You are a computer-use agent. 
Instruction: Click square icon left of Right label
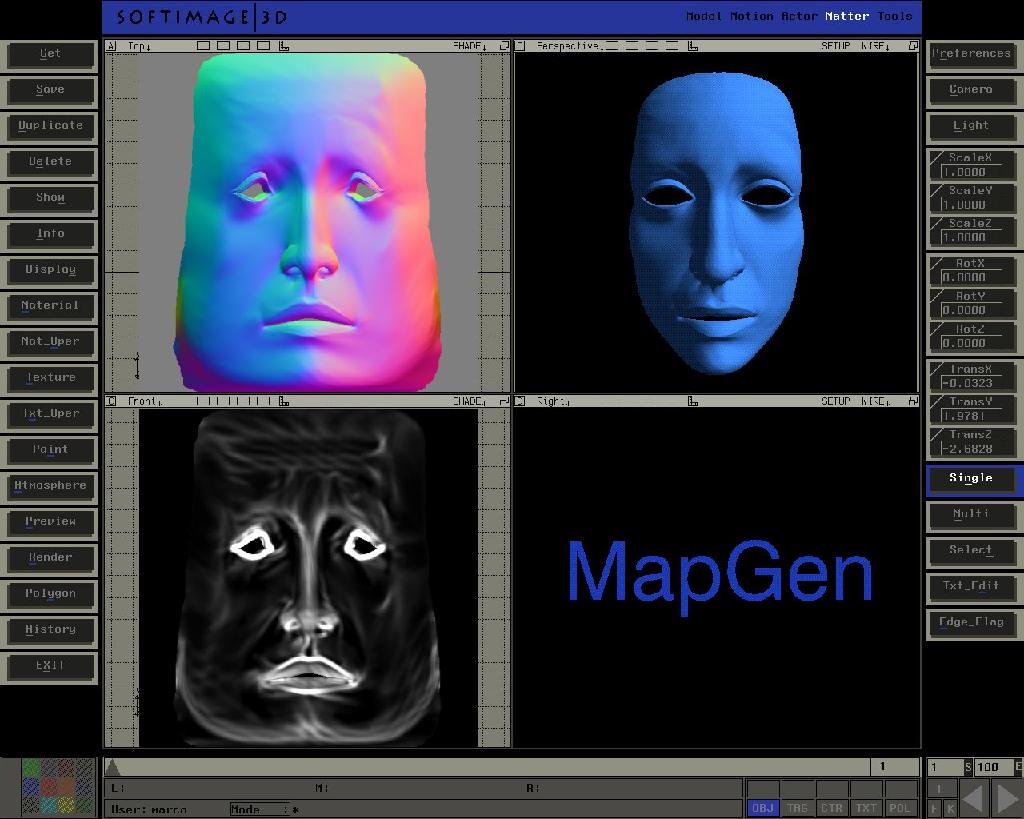coord(520,401)
